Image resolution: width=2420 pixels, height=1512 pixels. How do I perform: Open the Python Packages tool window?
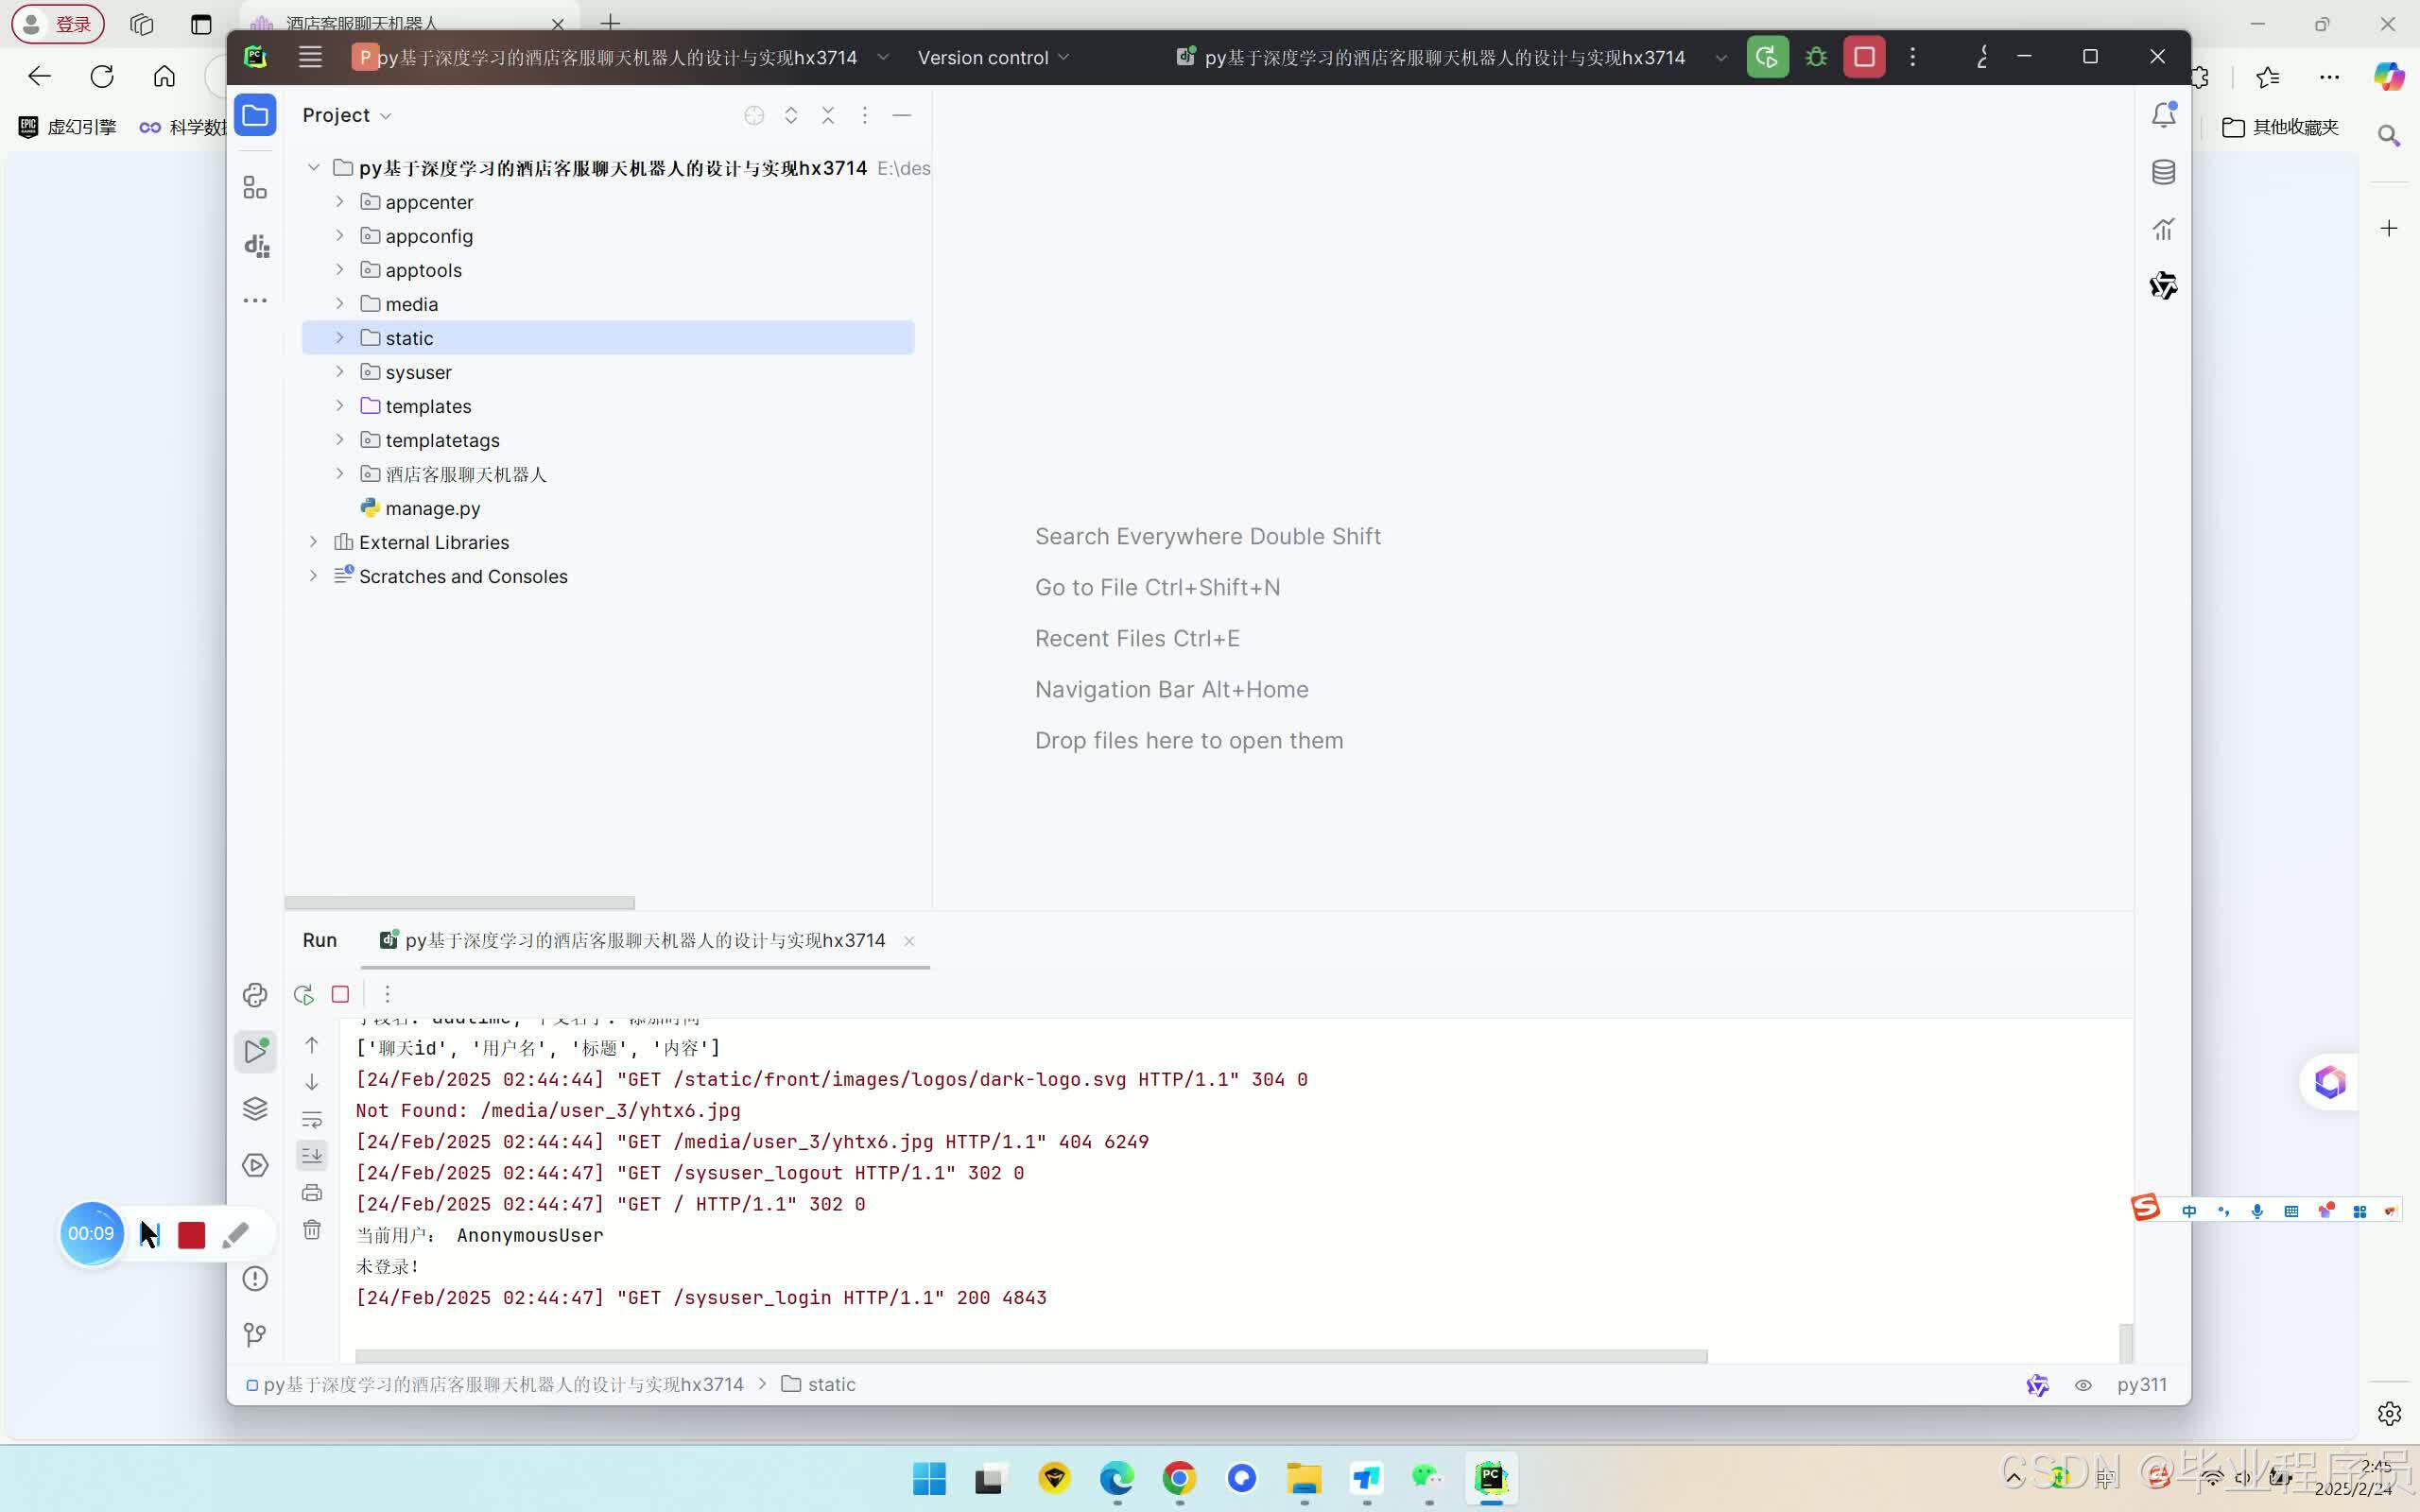click(255, 1108)
